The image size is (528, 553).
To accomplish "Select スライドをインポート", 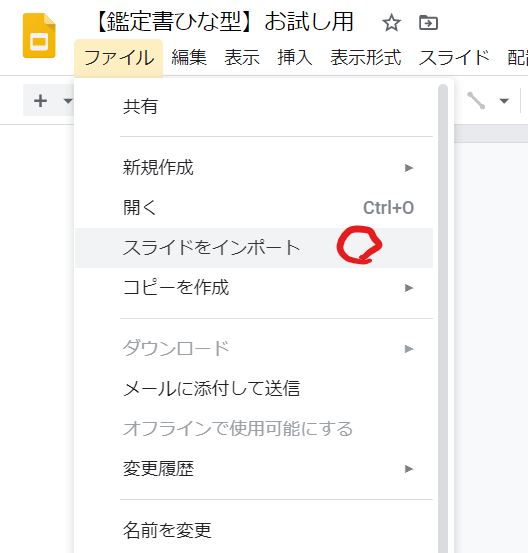I will click(254, 248).
